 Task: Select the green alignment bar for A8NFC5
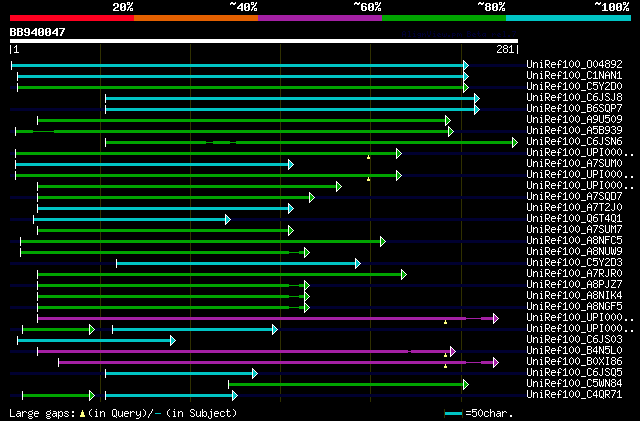[x=203, y=242]
